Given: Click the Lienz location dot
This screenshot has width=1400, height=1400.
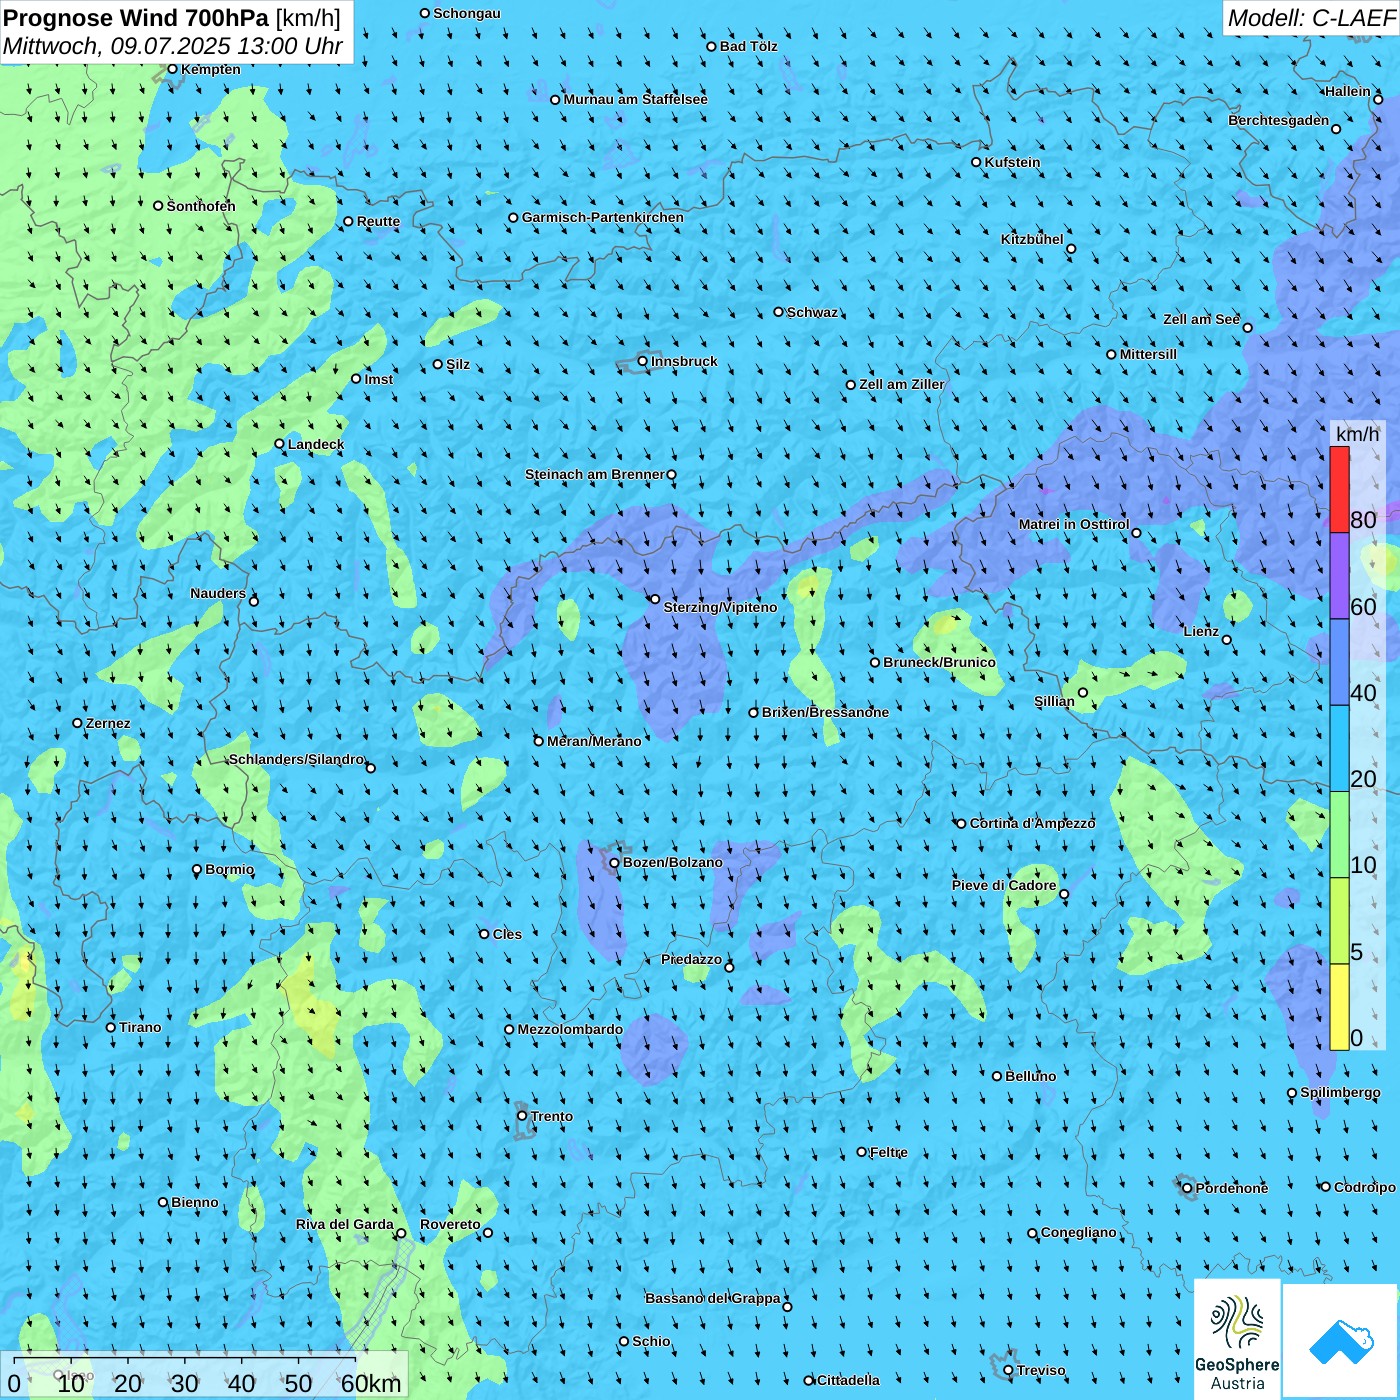Looking at the screenshot, I should [1227, 640].
